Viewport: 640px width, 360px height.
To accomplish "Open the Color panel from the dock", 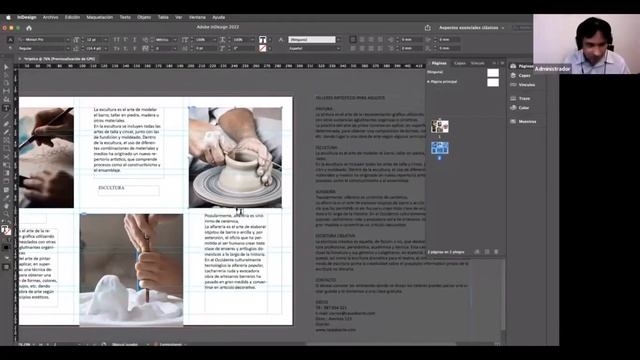I will pyautogui.click(x=520, y=108).
